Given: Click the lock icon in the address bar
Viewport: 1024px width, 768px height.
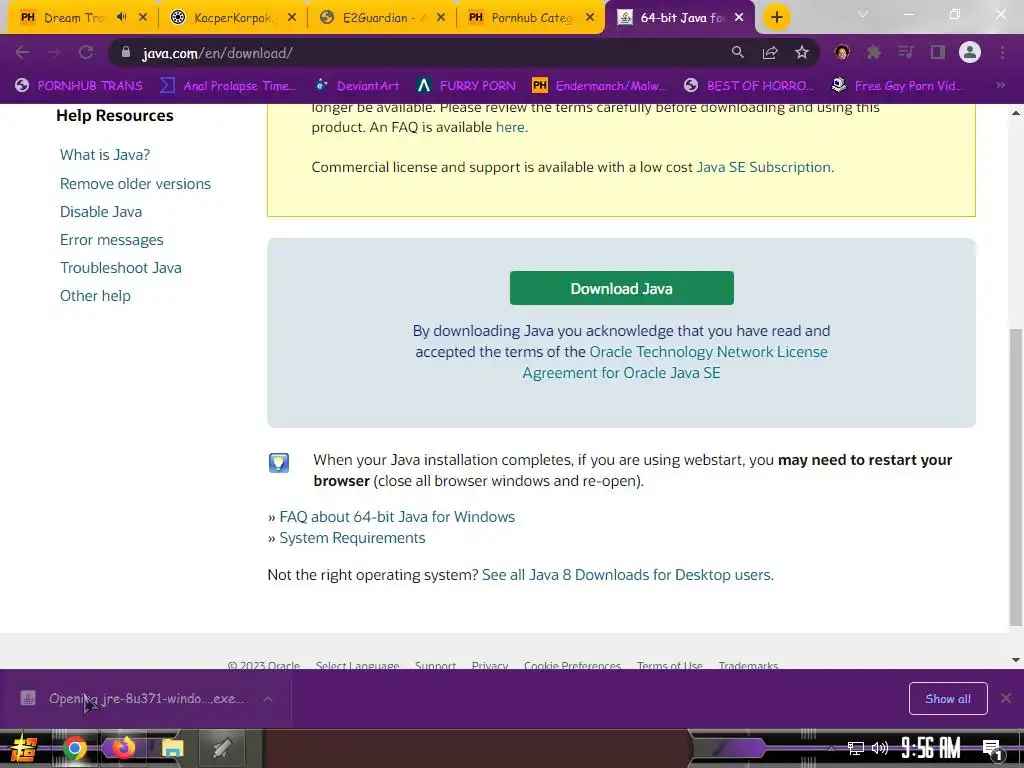Looking at the screenshot, I should (x=126, y=52).
